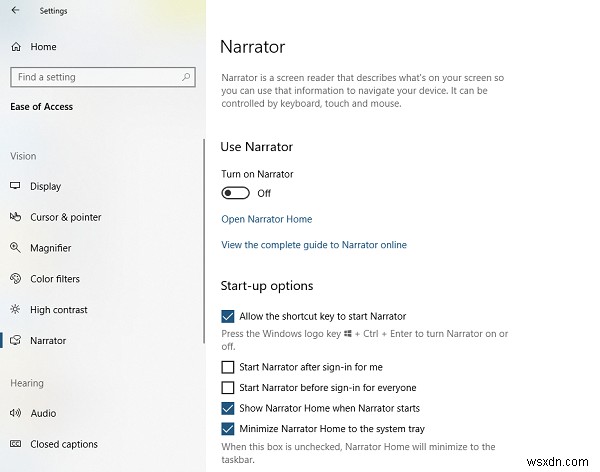Open Color filters settings
The image size is (600, 472).
coord(55,279)
